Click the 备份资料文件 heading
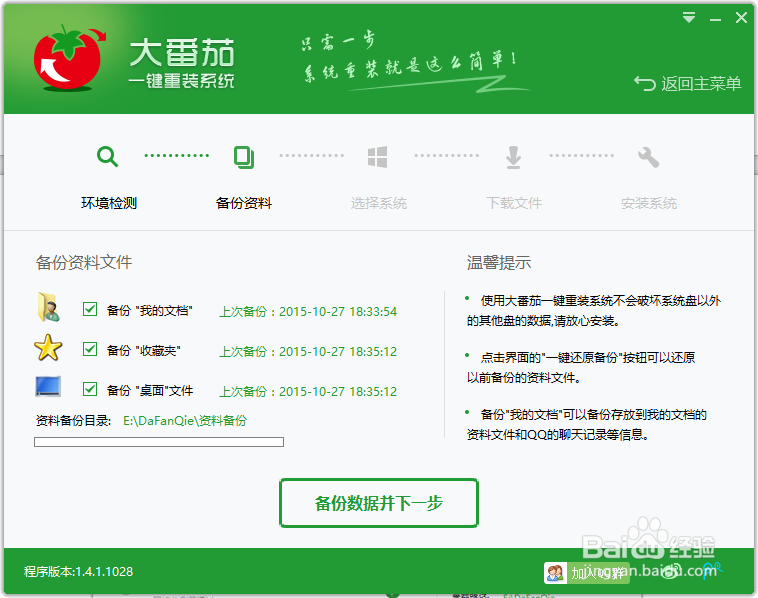The height and width of the screenshot is (598, 758). 84,263
